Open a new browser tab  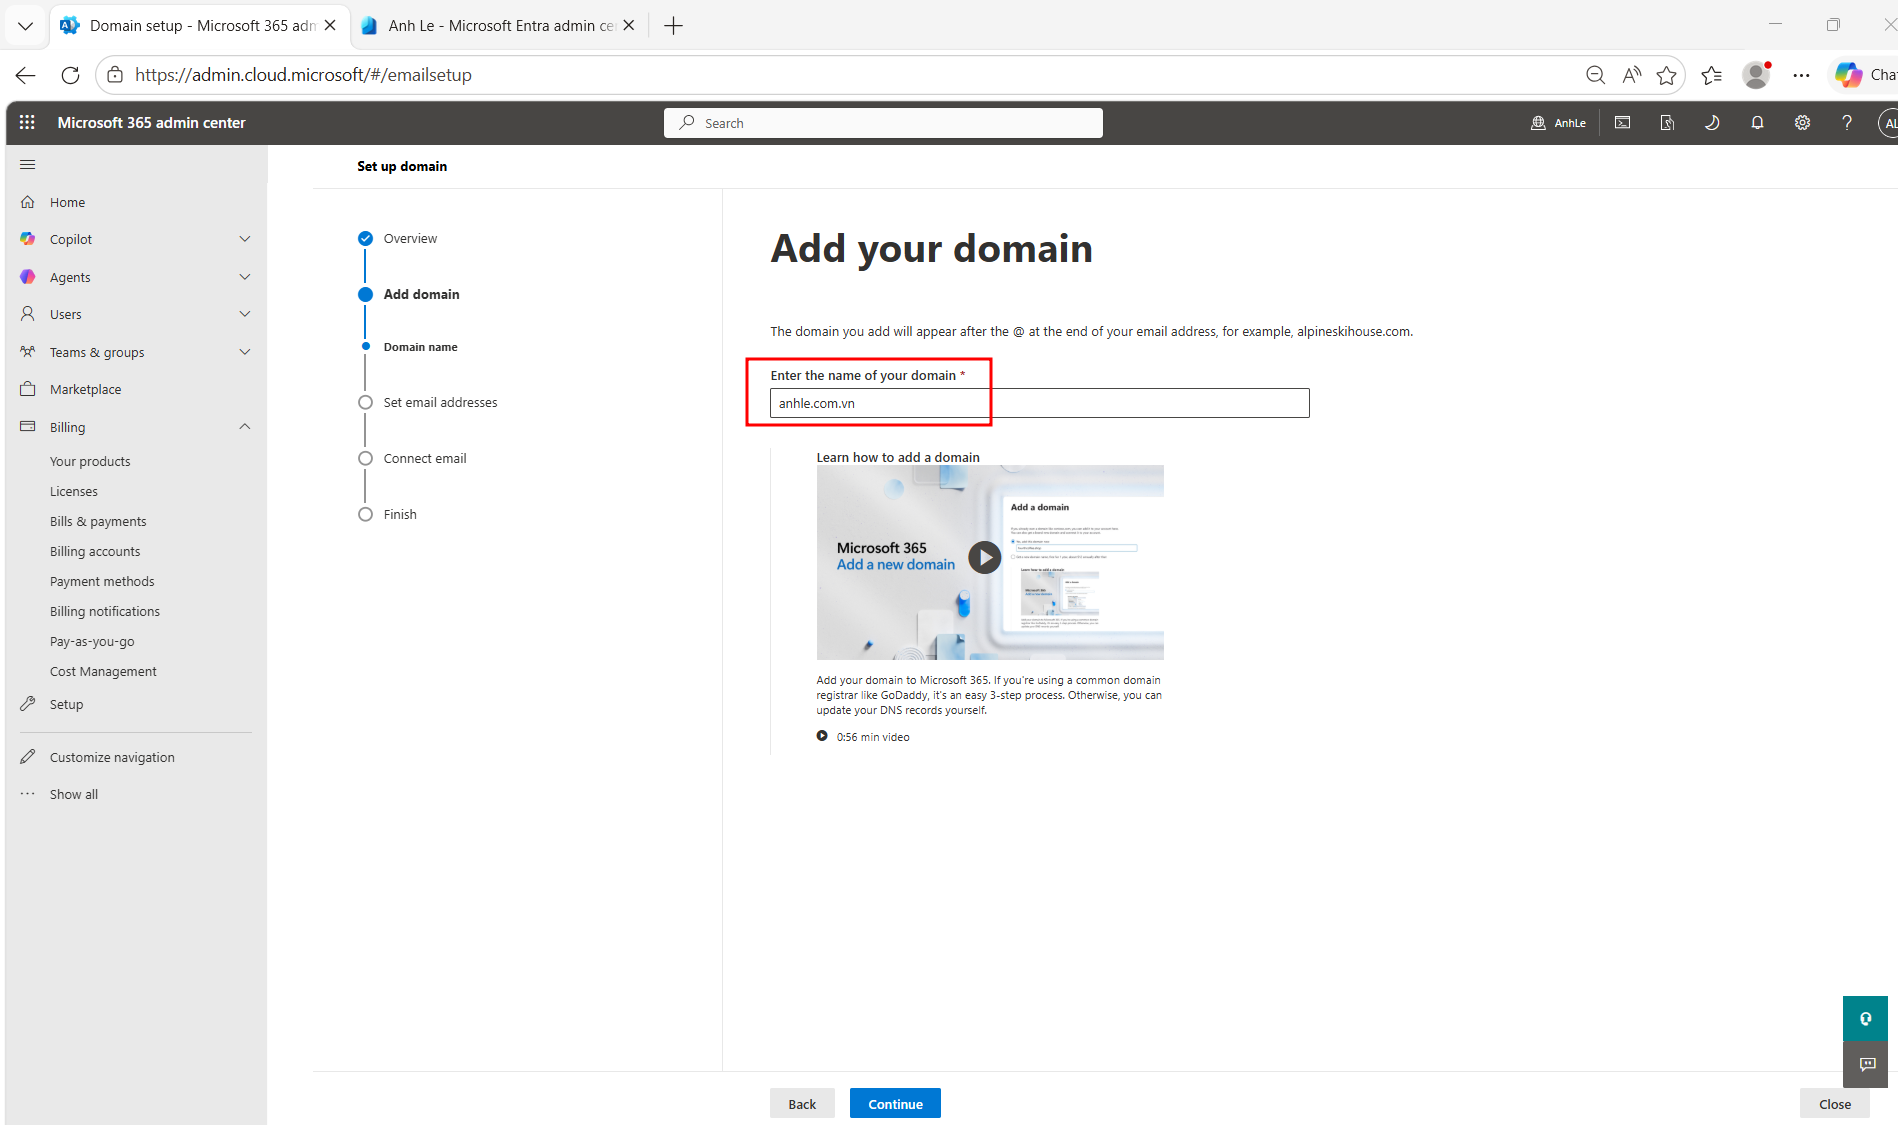coord(673,26)
